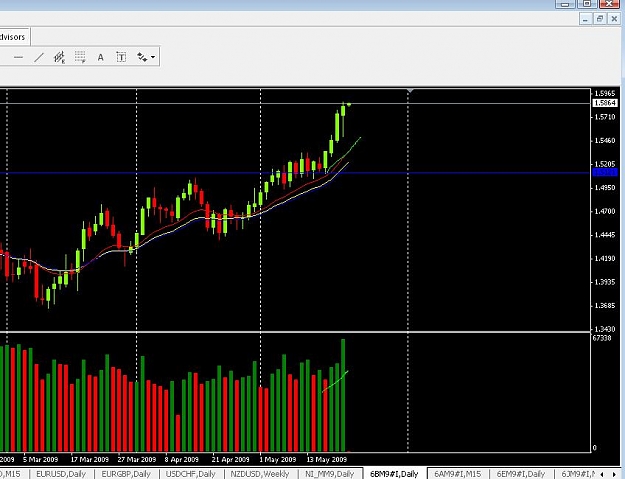
Task: Toggle the Expert Advisors button
Action: pos(13,37)
